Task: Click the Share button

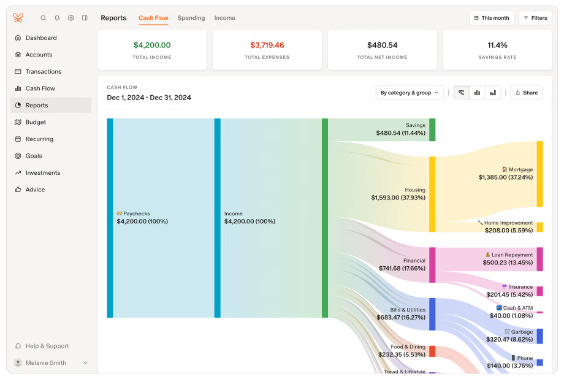Action: pyautogui.click(x=527, y=93)
